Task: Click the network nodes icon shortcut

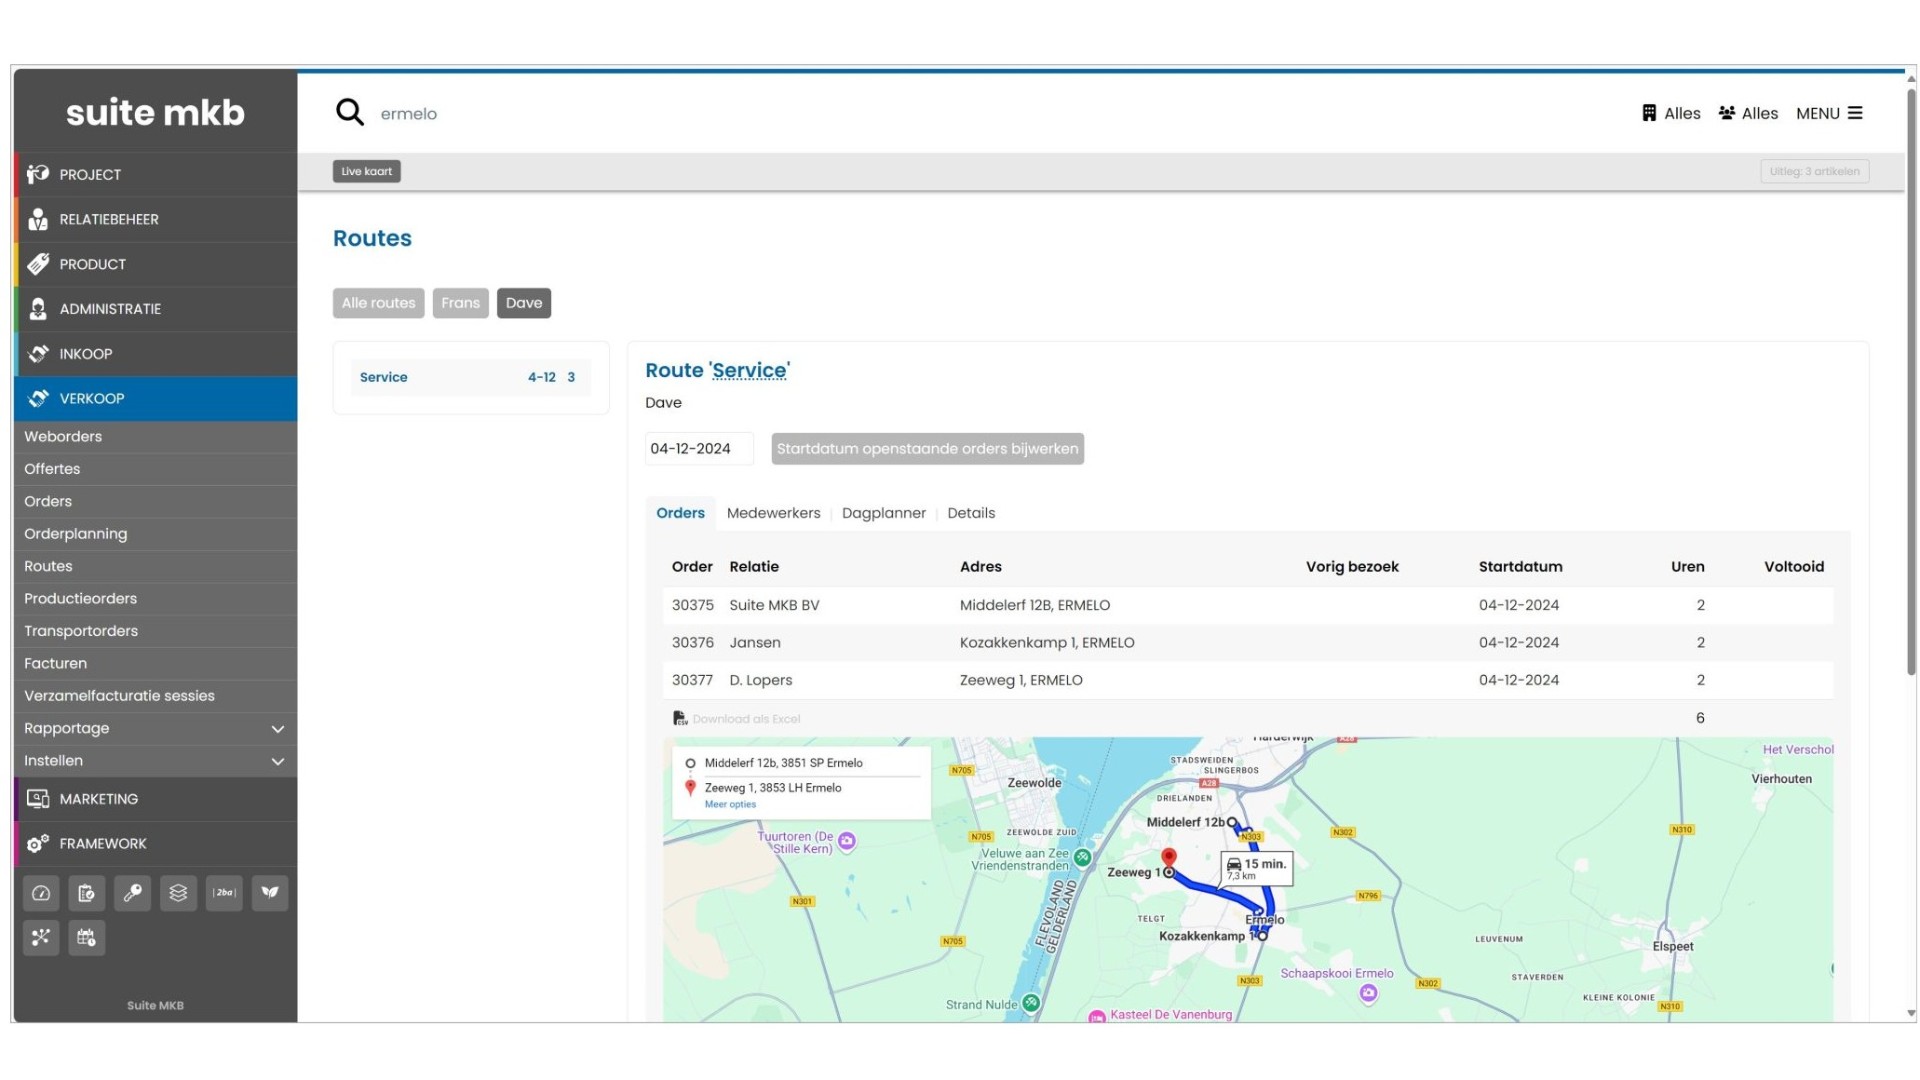Action: 41,938
